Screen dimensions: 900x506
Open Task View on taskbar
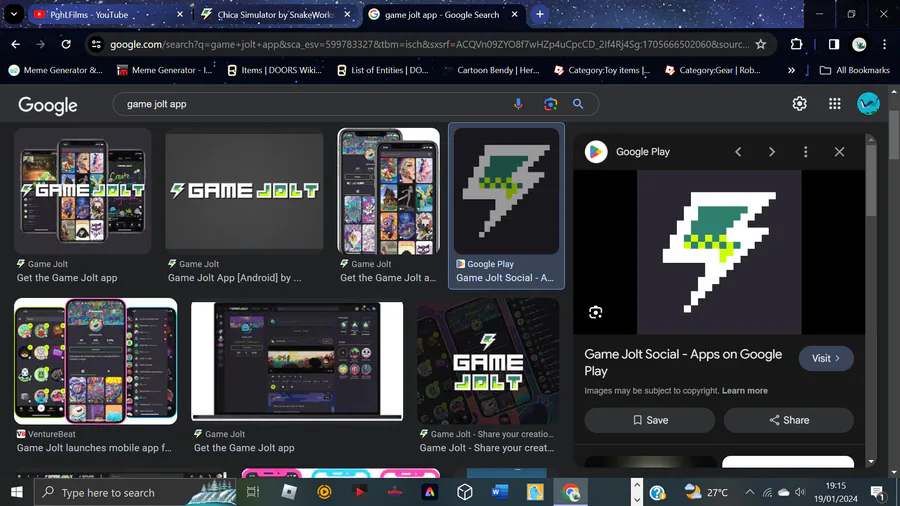tap(253, 492)
